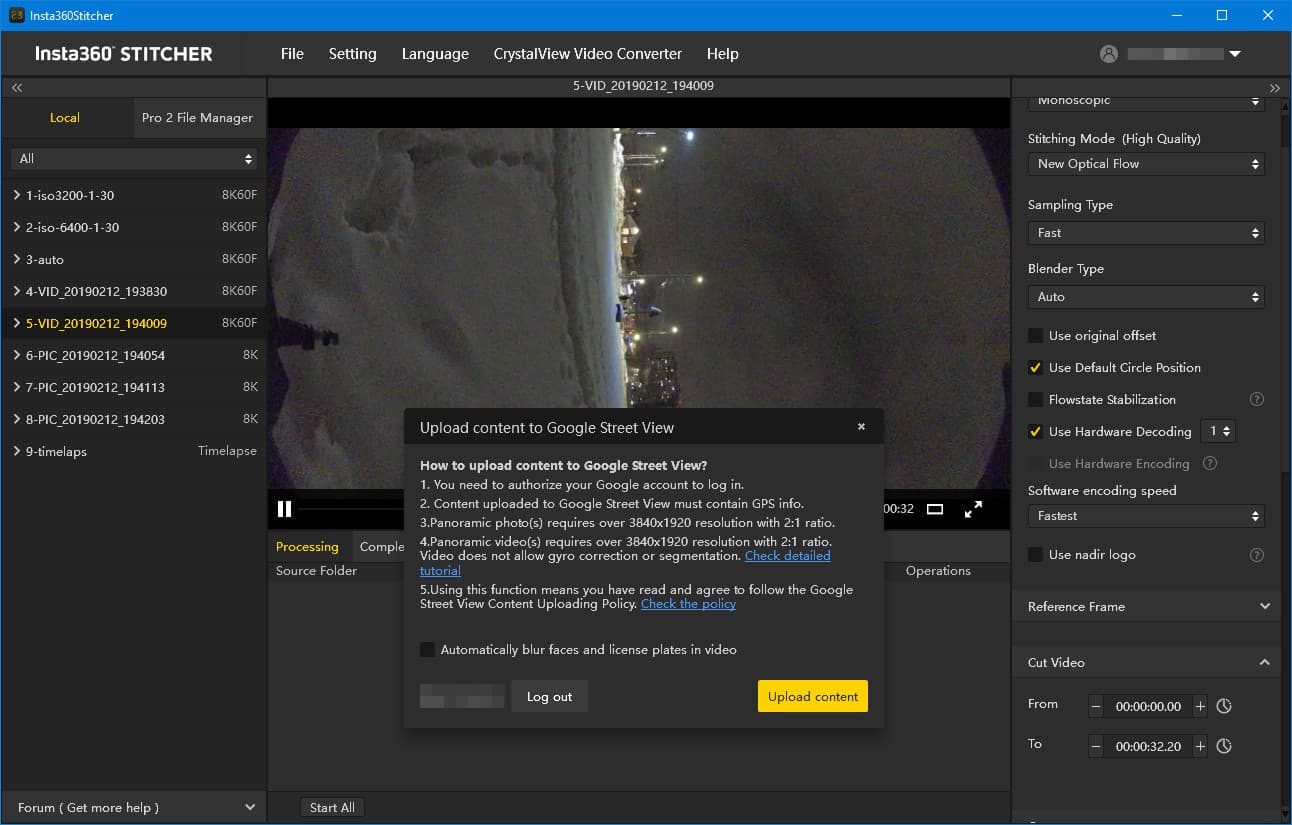Click the Upload content button
Image resolution: width=1292 pixels, height=825 pixels.
(x=812, y=697)
